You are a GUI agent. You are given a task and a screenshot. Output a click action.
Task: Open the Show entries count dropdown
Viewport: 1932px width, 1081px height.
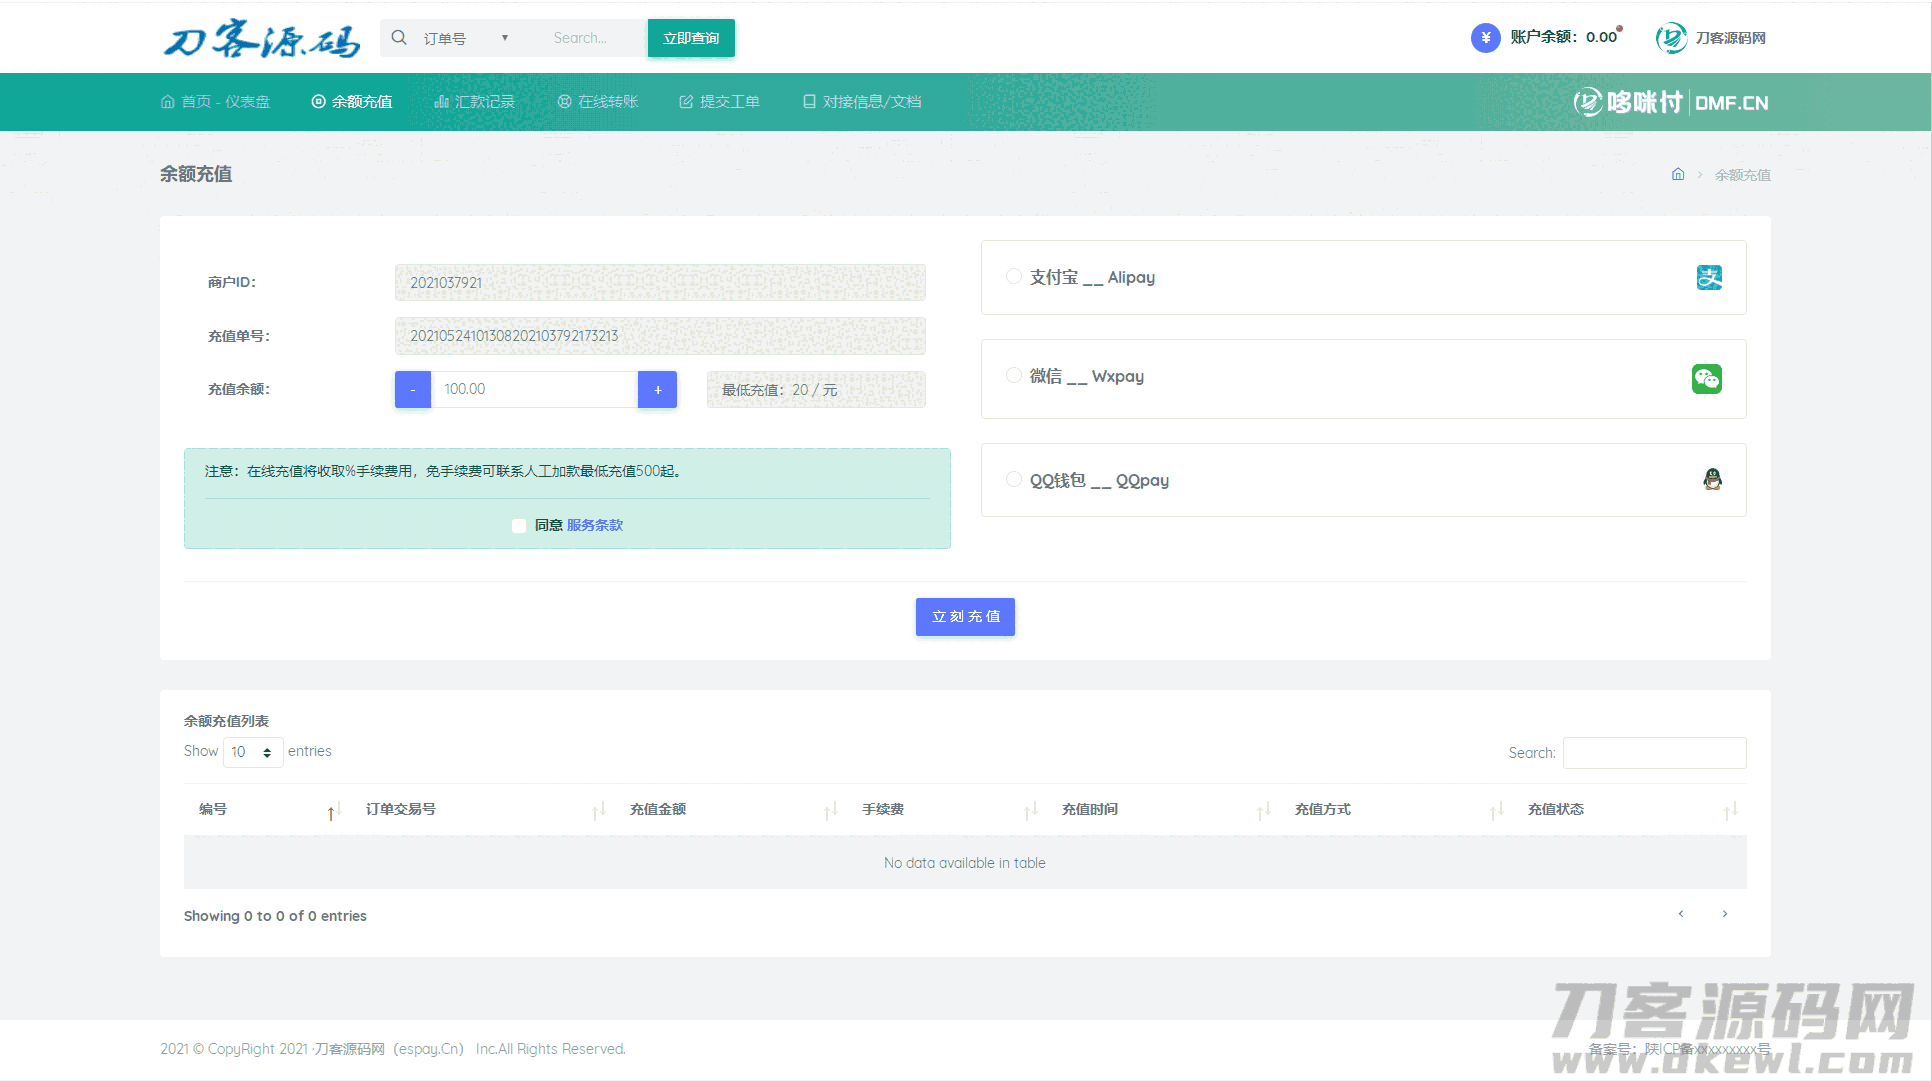(x=252, y=752)
